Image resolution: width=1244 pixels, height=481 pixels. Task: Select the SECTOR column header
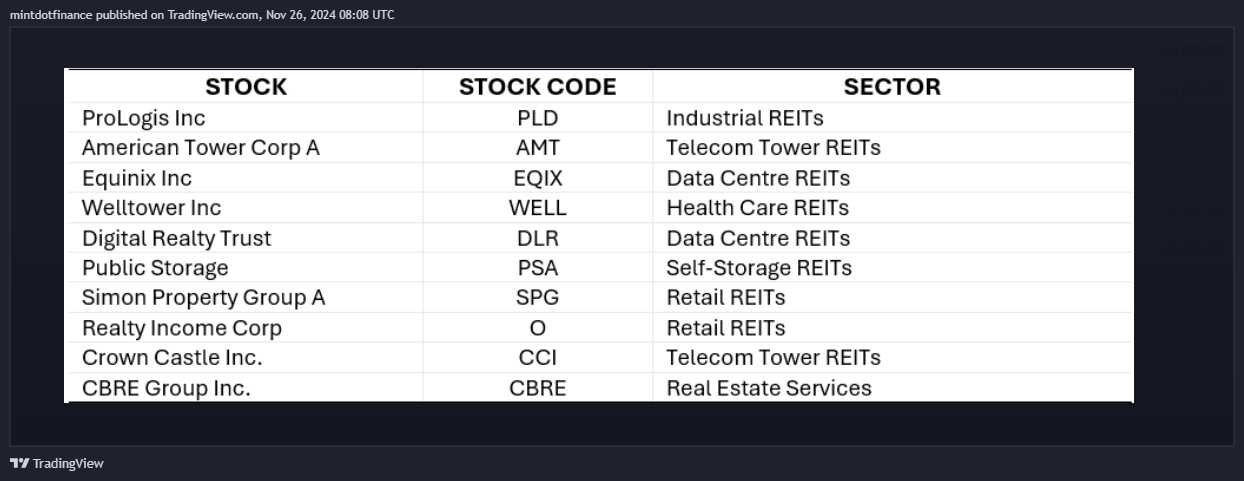[x=892, y=87]
